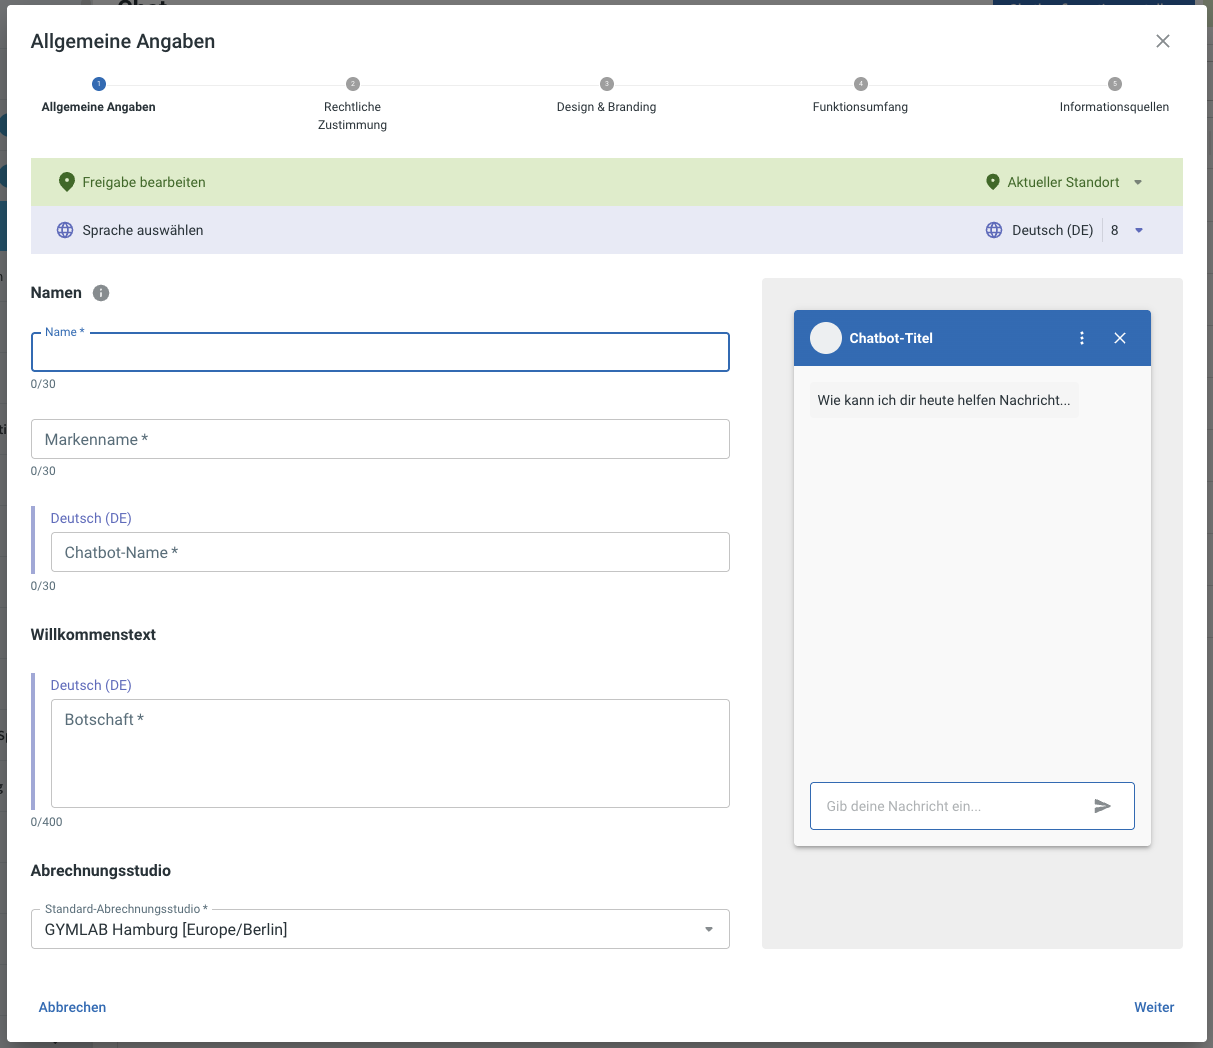Screen dimensions: 1213x1048
Task: Click the location pin beside Freigabe bearbeiten
Action: (x=66, y=182)
